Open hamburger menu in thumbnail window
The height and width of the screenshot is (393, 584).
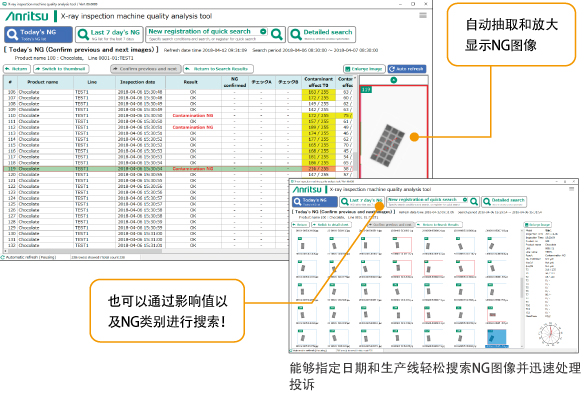[572, 189]
